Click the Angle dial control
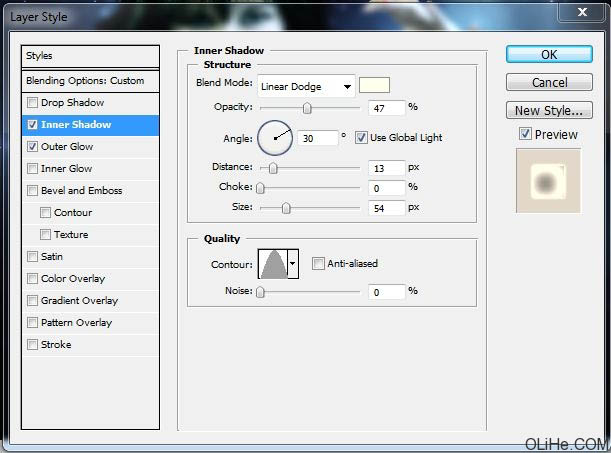Screen dimensions: 611x453 (x=275, y=138)
